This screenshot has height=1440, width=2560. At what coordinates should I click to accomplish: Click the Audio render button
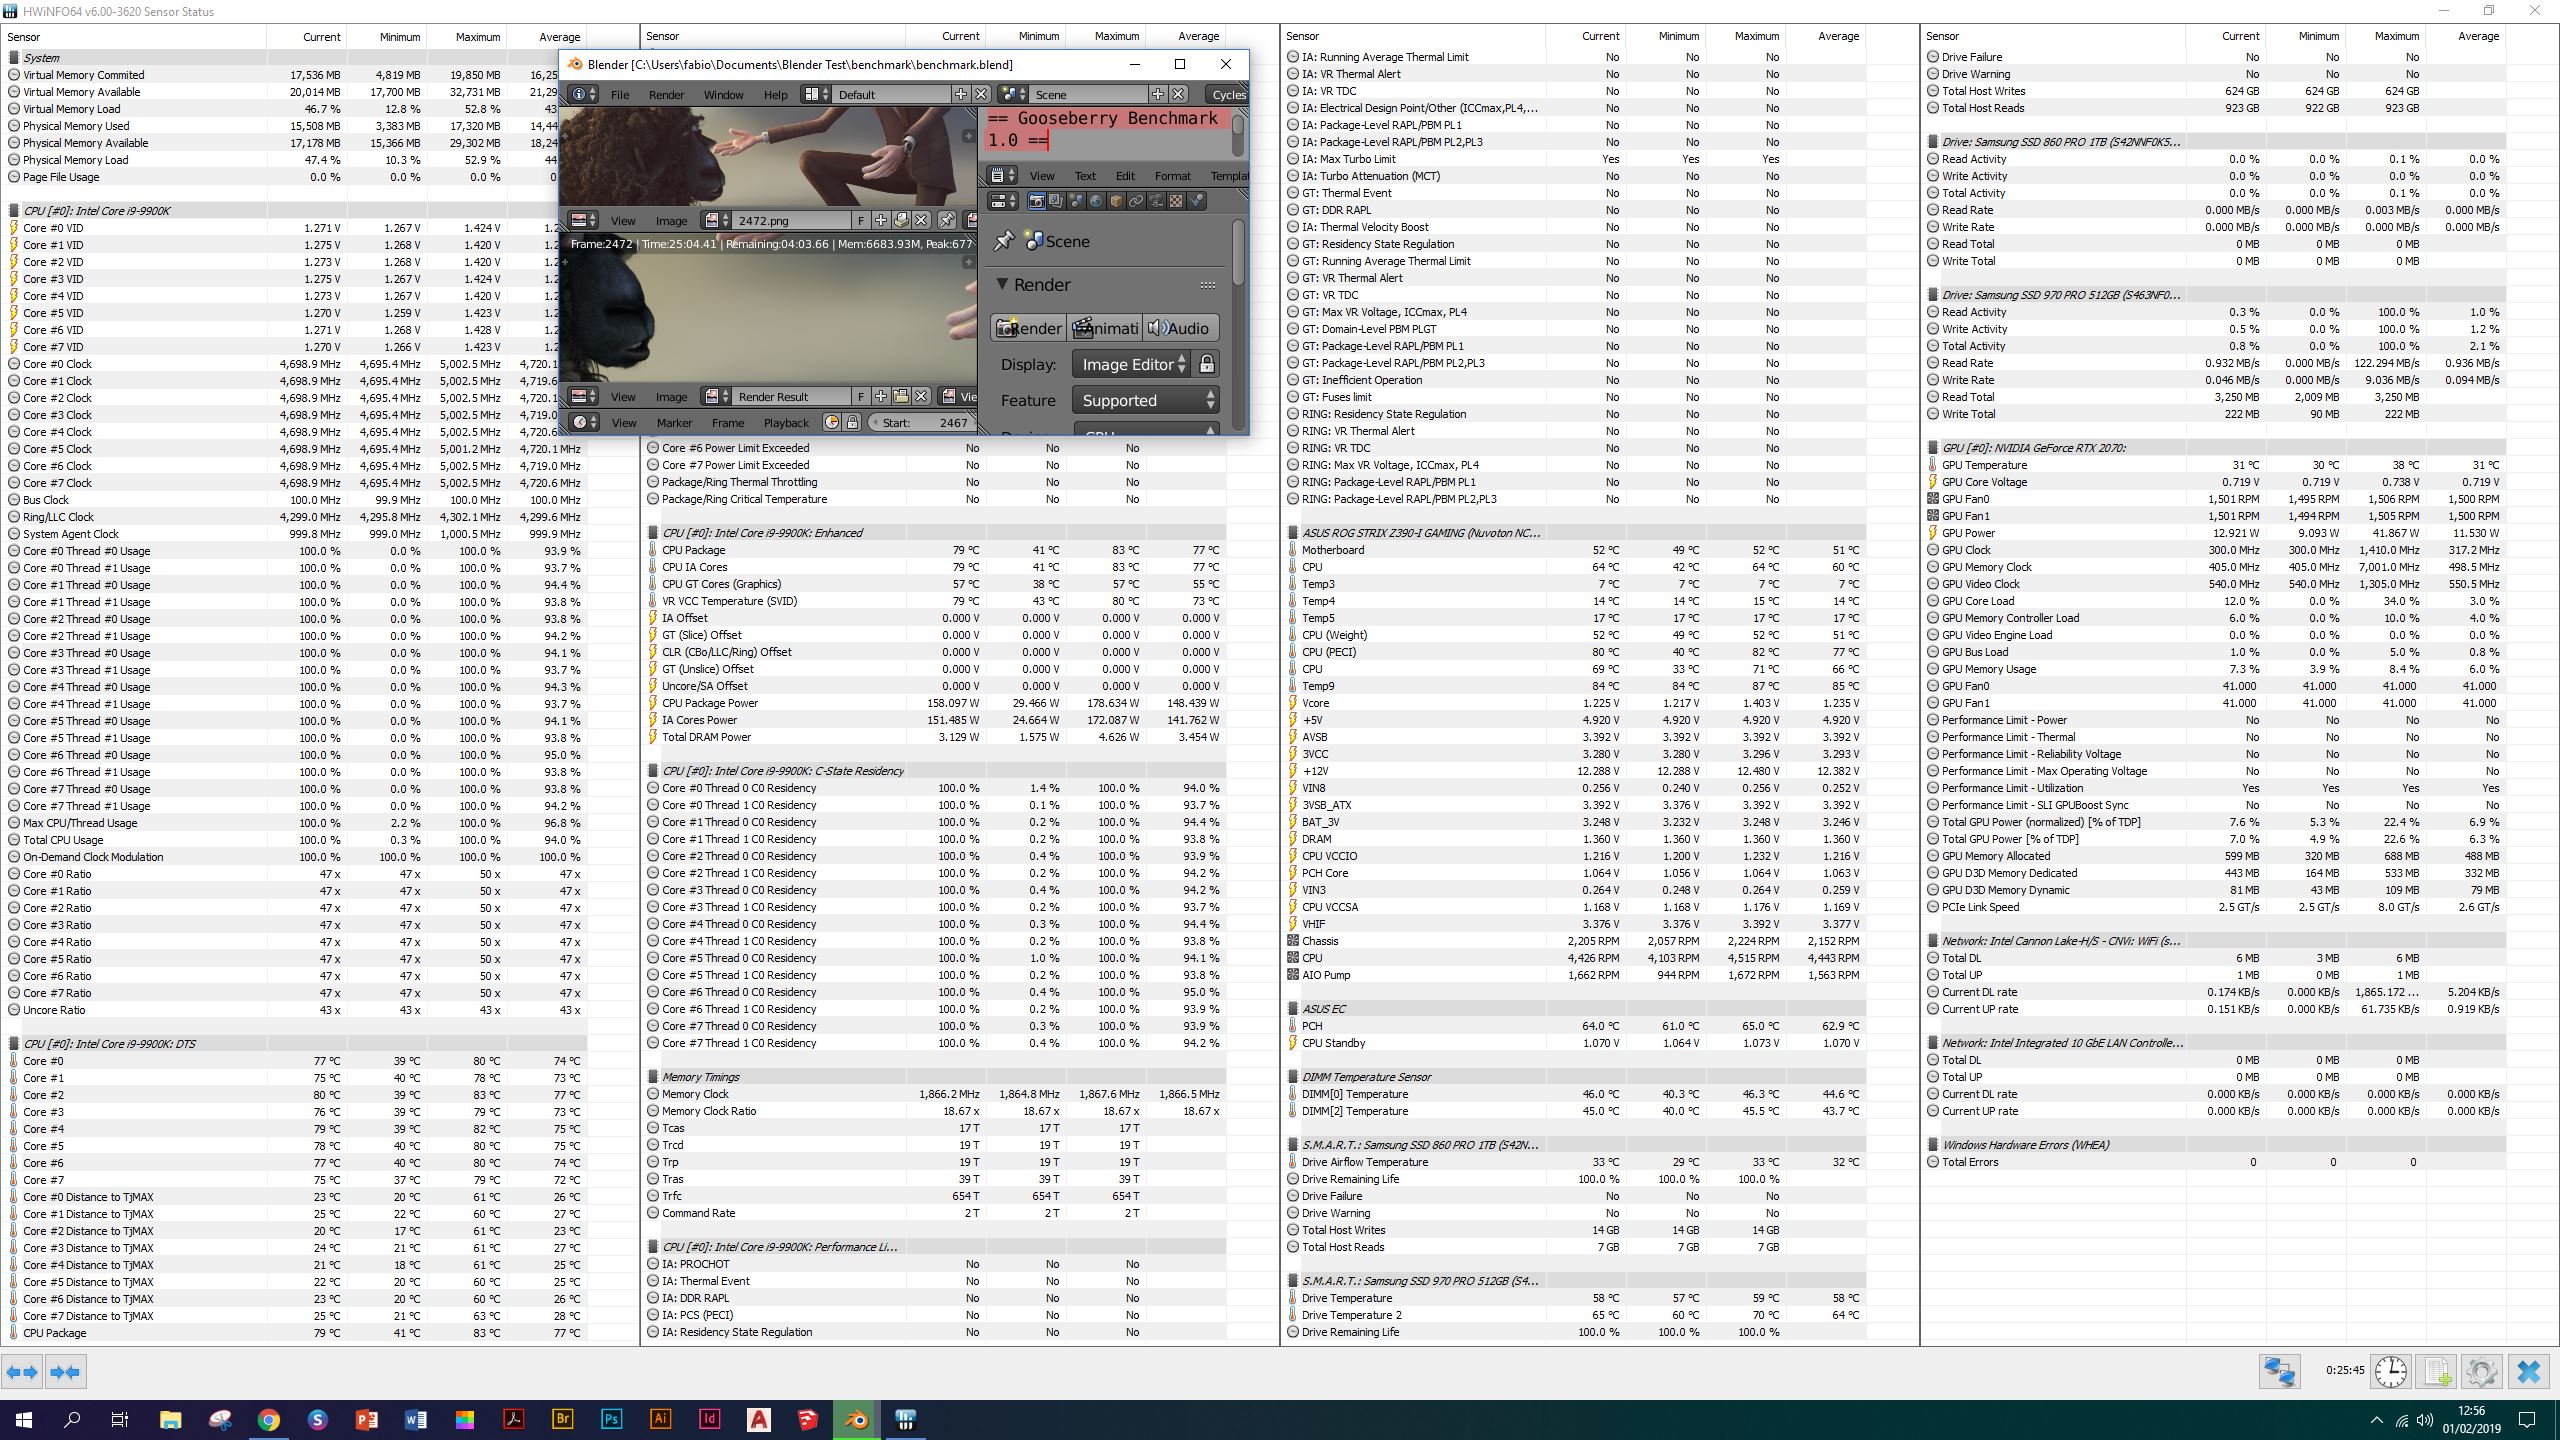[x=1181, y=328]
